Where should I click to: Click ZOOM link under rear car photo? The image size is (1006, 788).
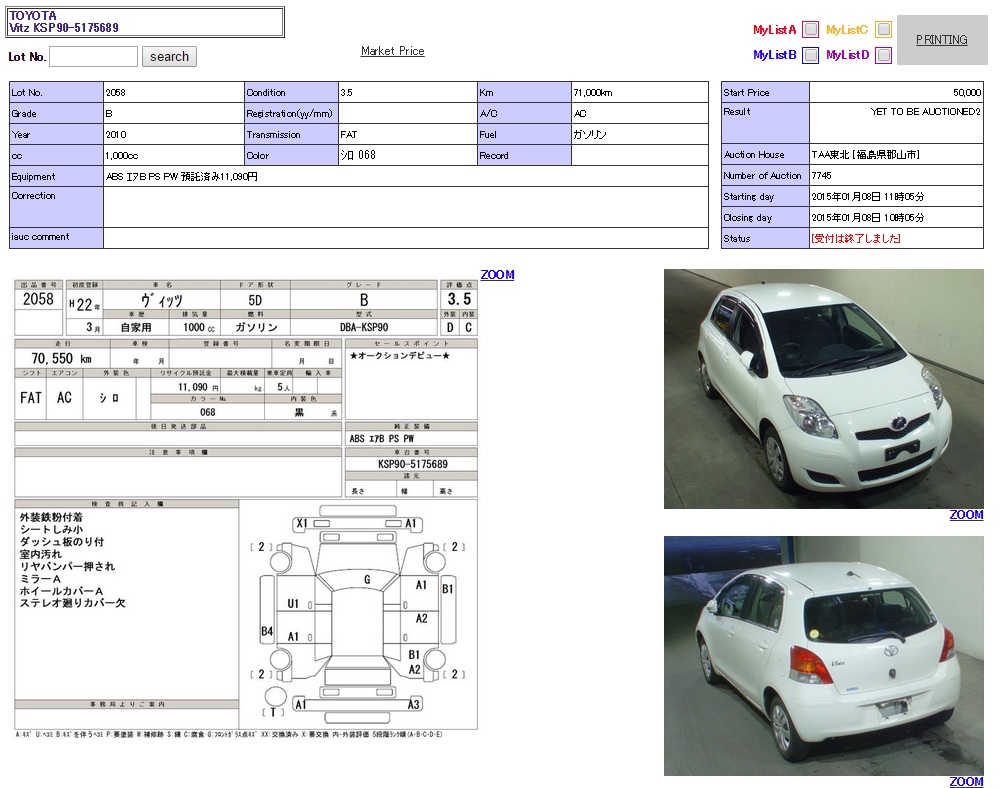pyautogui.click(x=966, y=782)
